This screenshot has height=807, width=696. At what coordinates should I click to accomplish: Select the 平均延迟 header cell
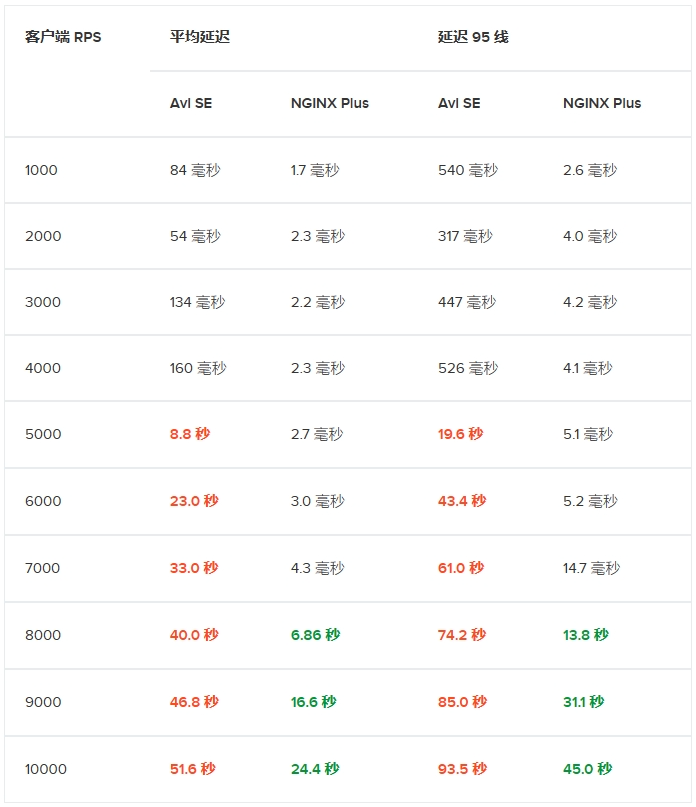(200, 37)
